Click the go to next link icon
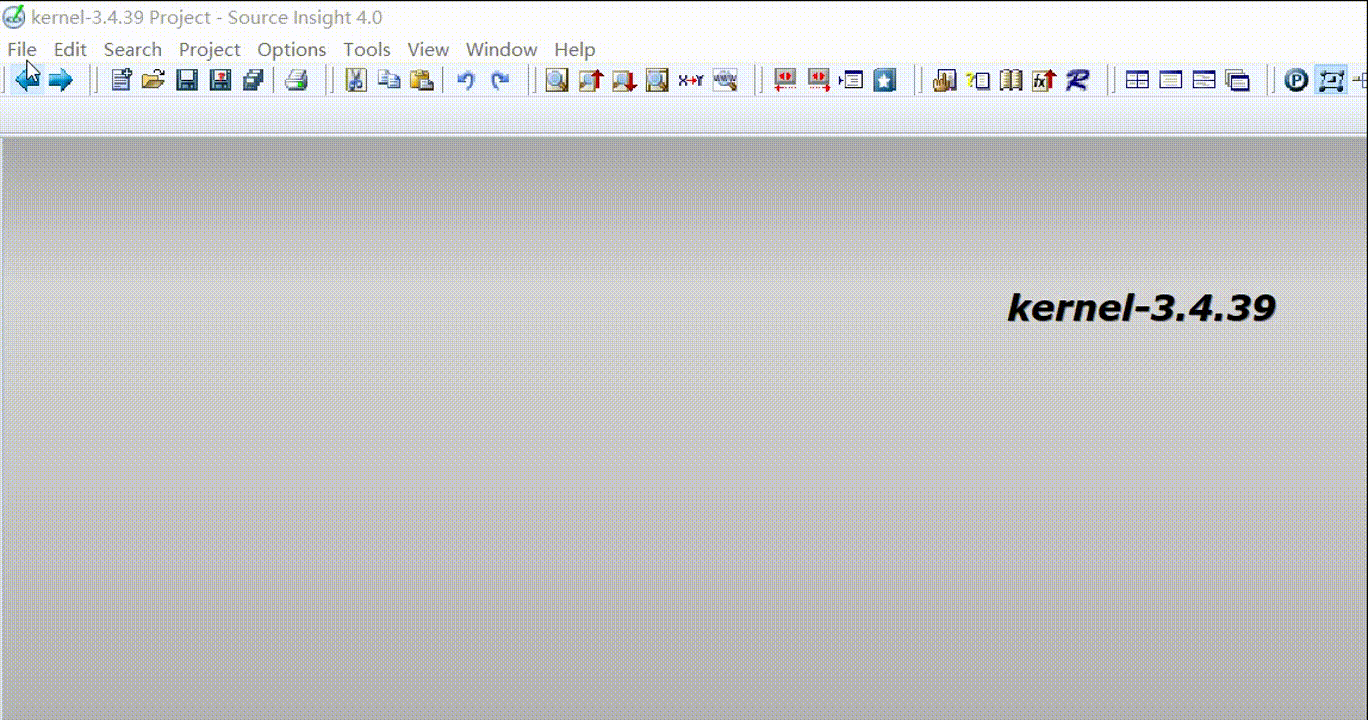Screen dimensions: 1368x720 (x=819, y=80)
